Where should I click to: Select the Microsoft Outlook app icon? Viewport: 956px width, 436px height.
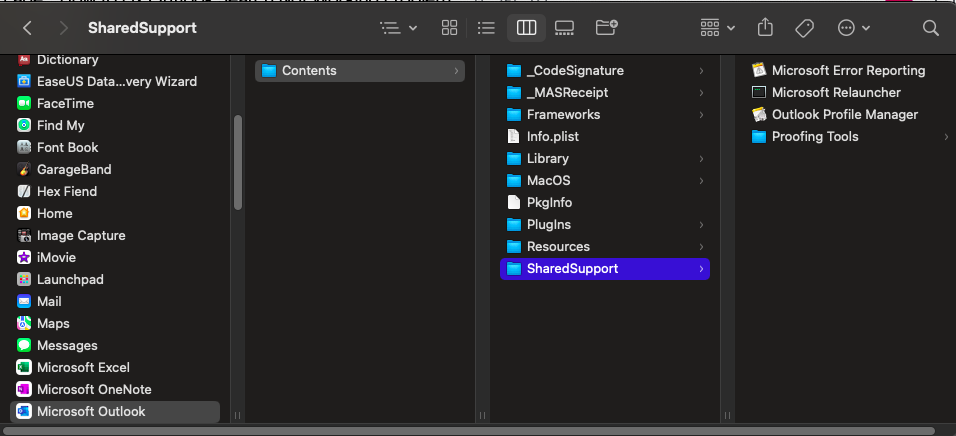(24, 411)
